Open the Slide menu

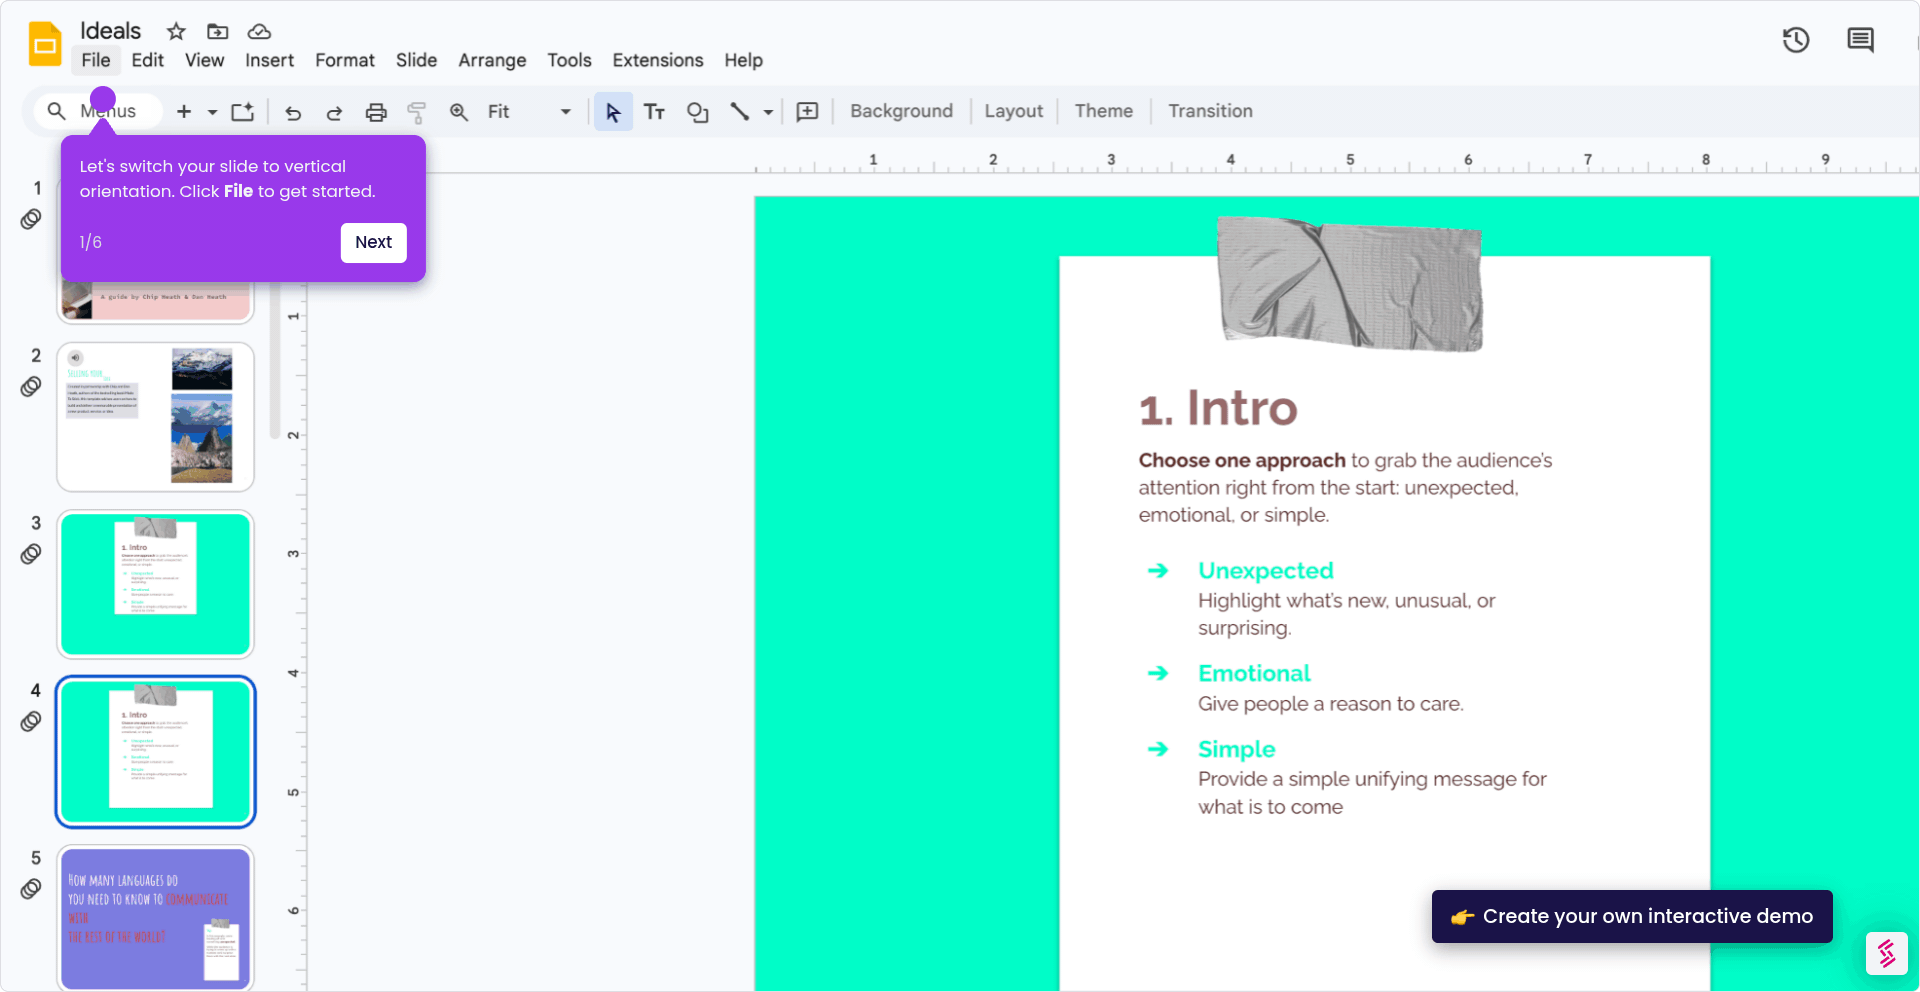[416, 60]
